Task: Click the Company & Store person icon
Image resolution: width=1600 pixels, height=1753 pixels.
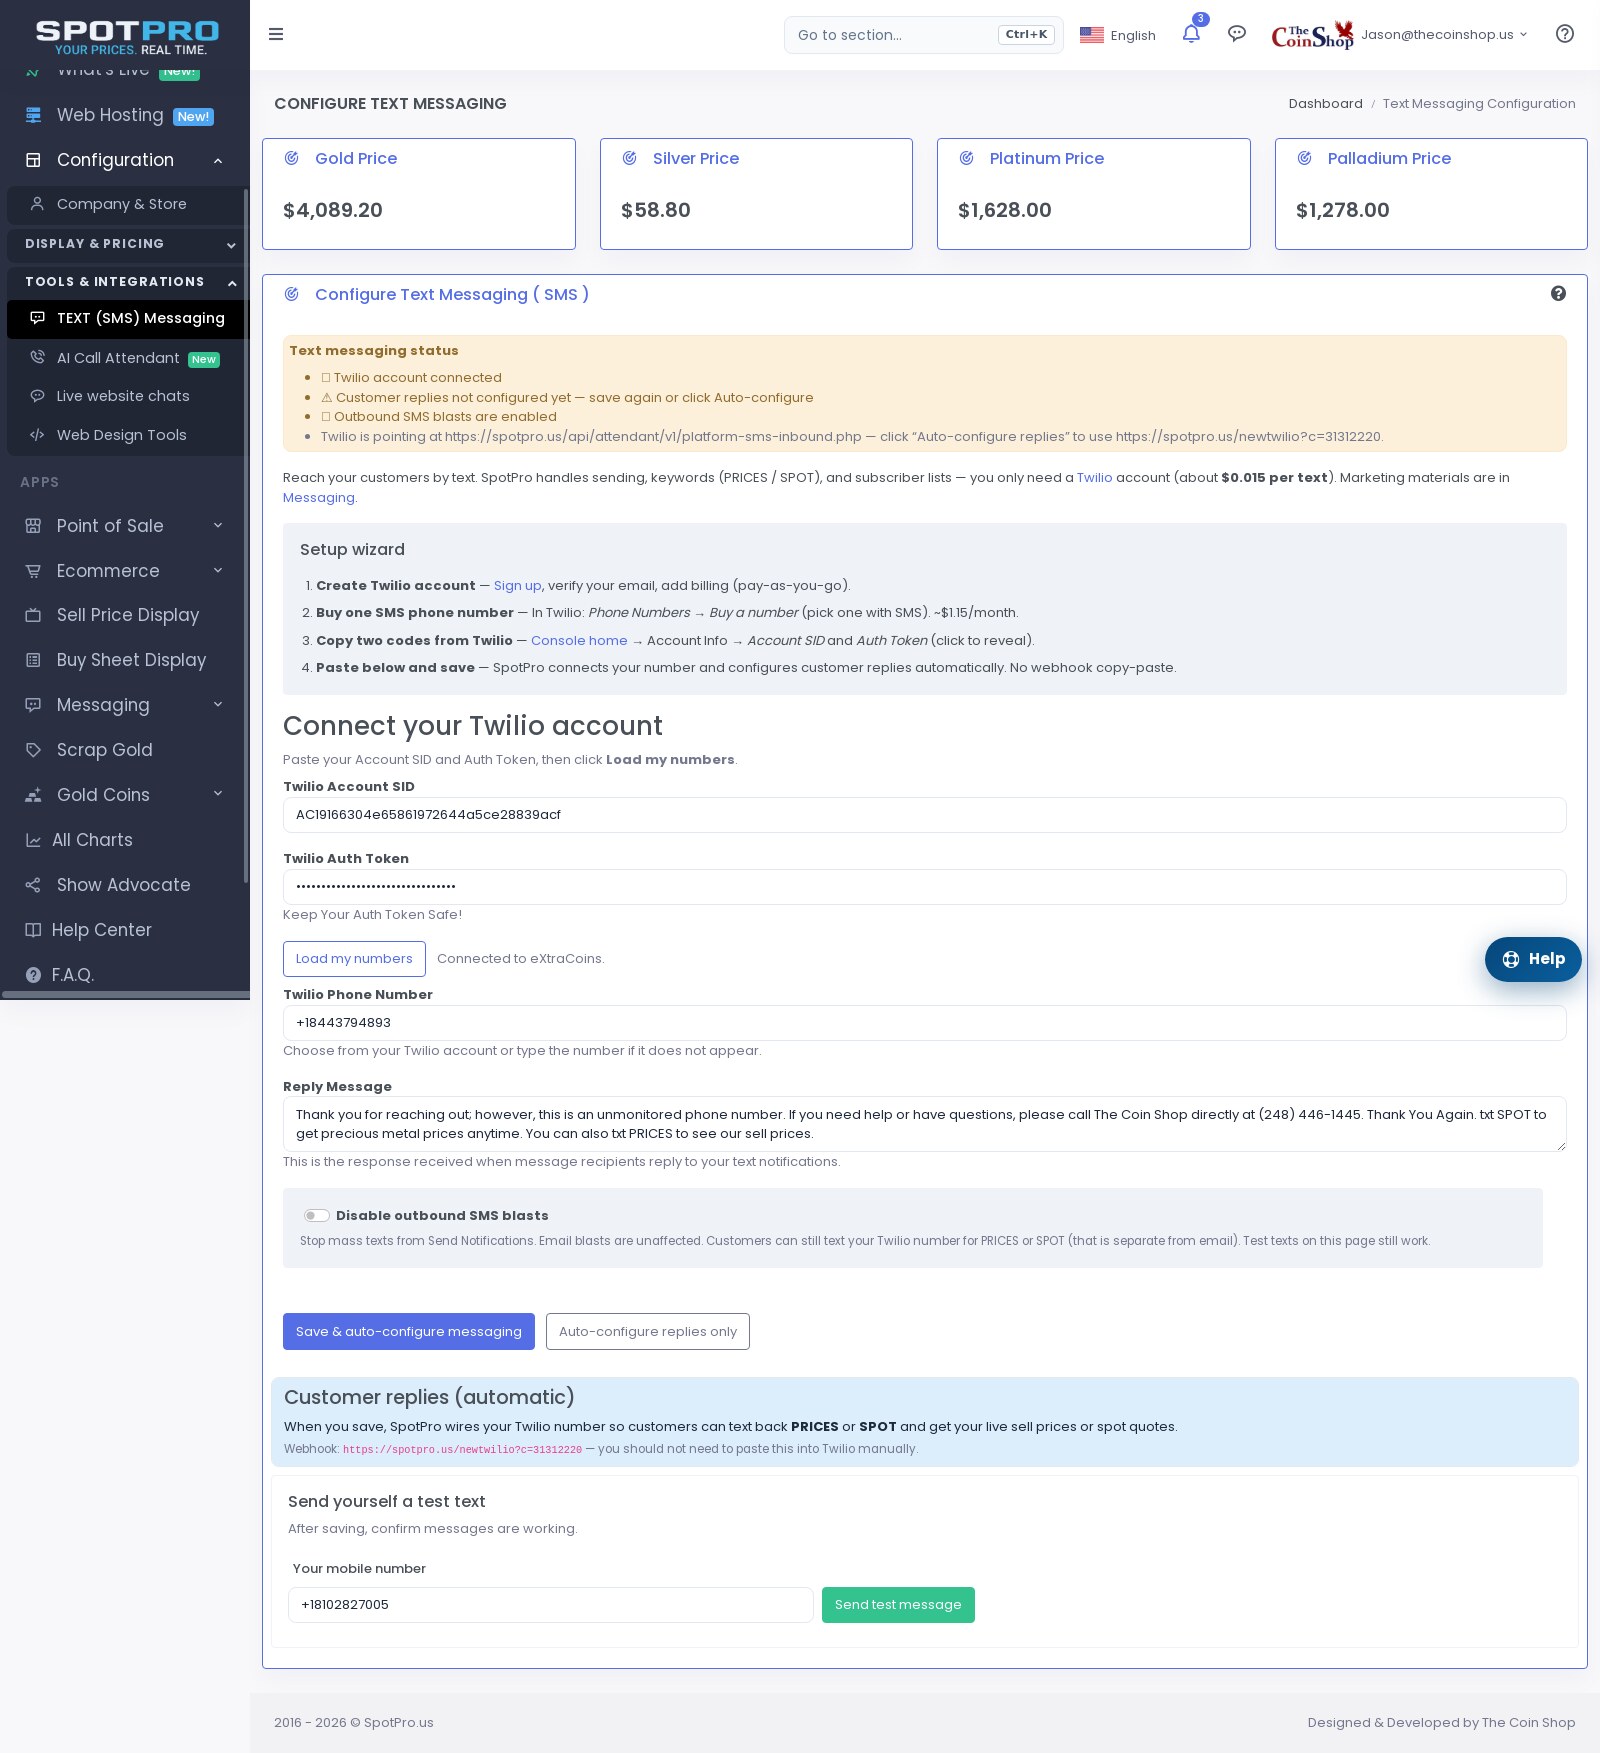Action: pos(37,204)
